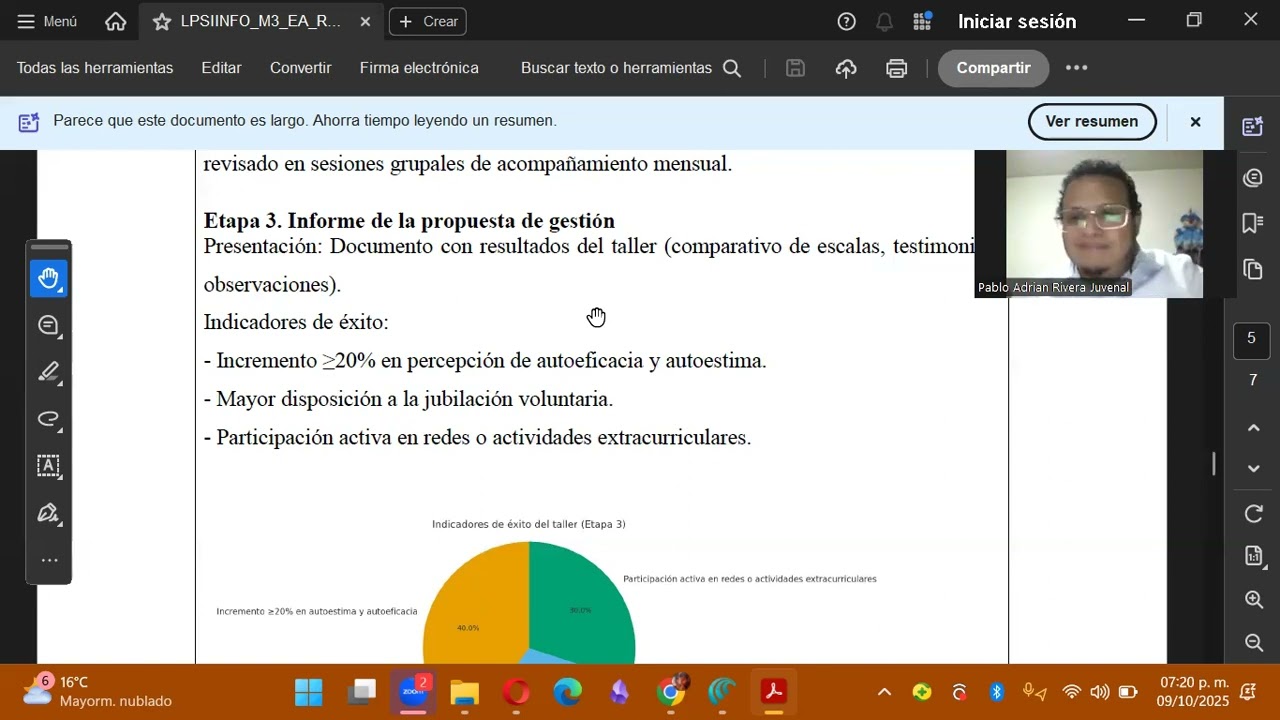1280x720 pixels.
Task: Open the AI Assistant panel icon
Action: [1252, 126]
